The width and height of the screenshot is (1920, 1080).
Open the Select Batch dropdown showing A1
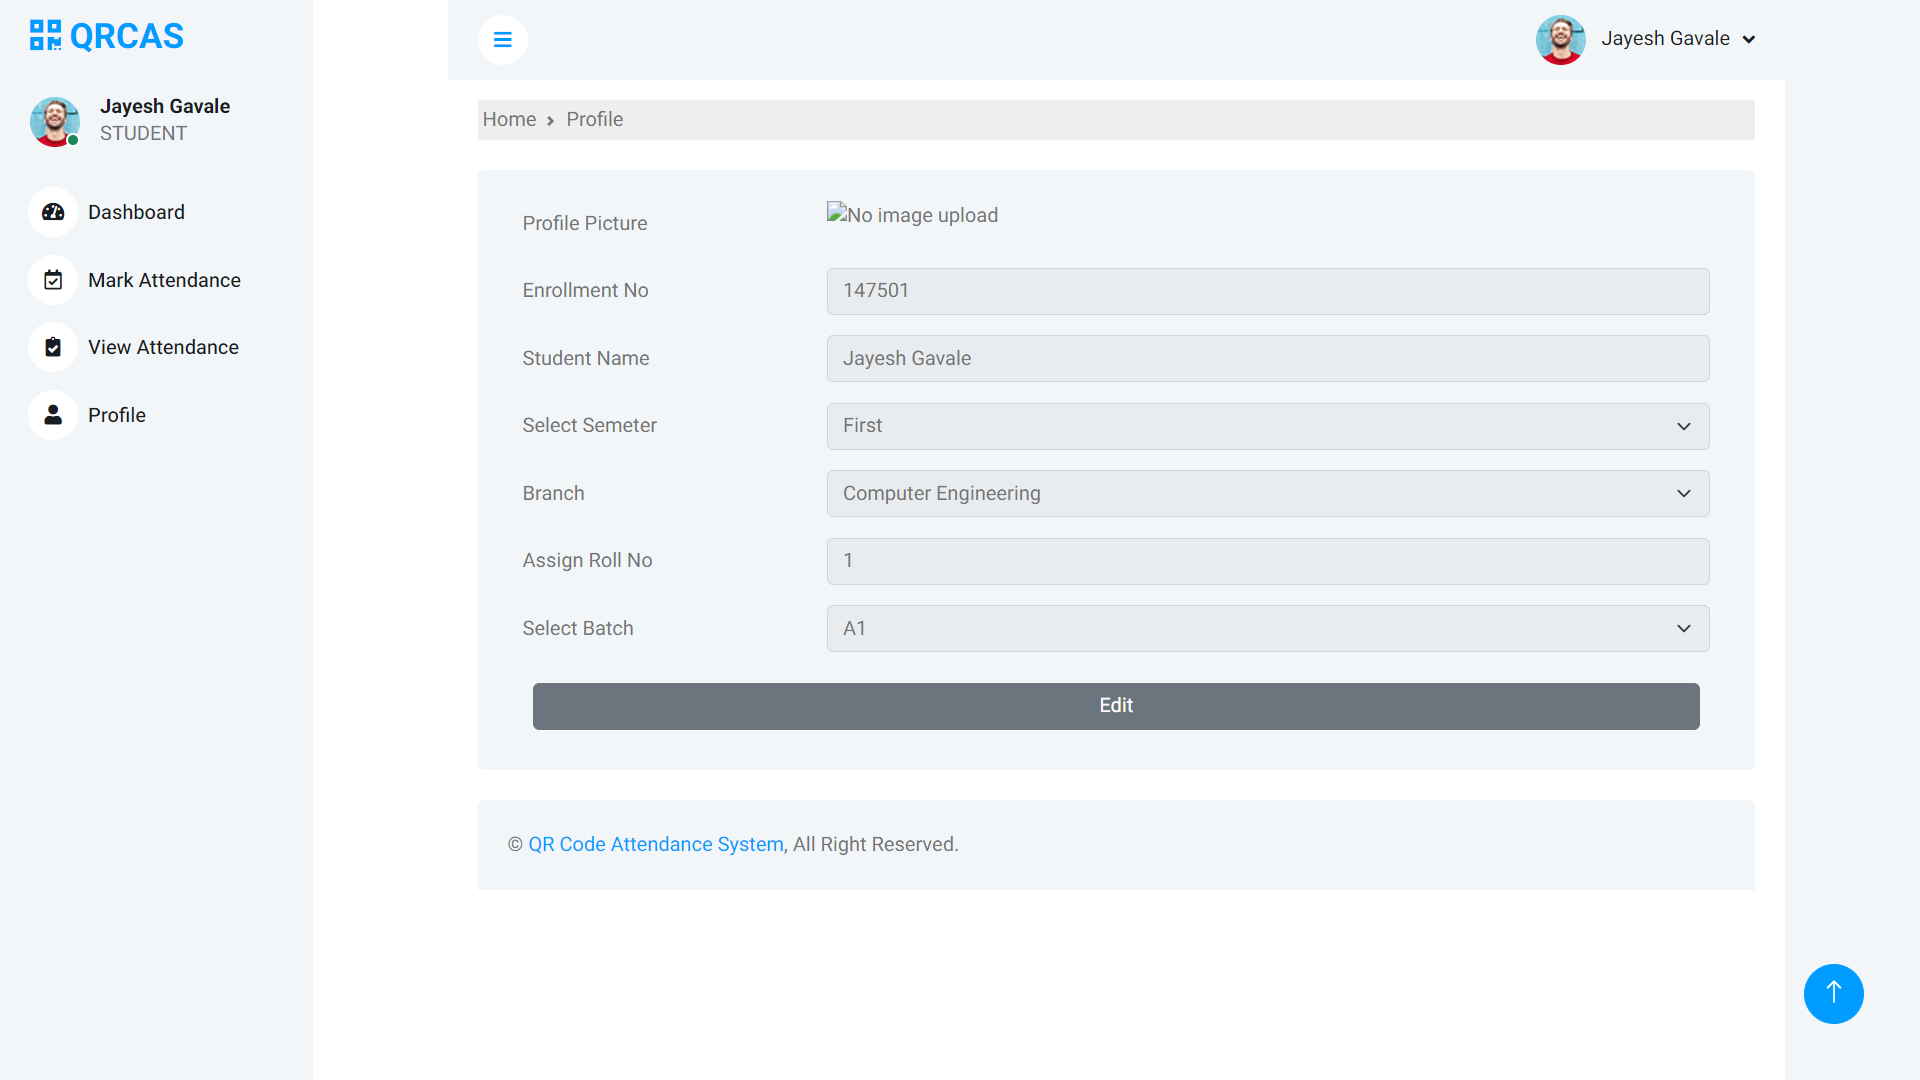(1268, 628)
